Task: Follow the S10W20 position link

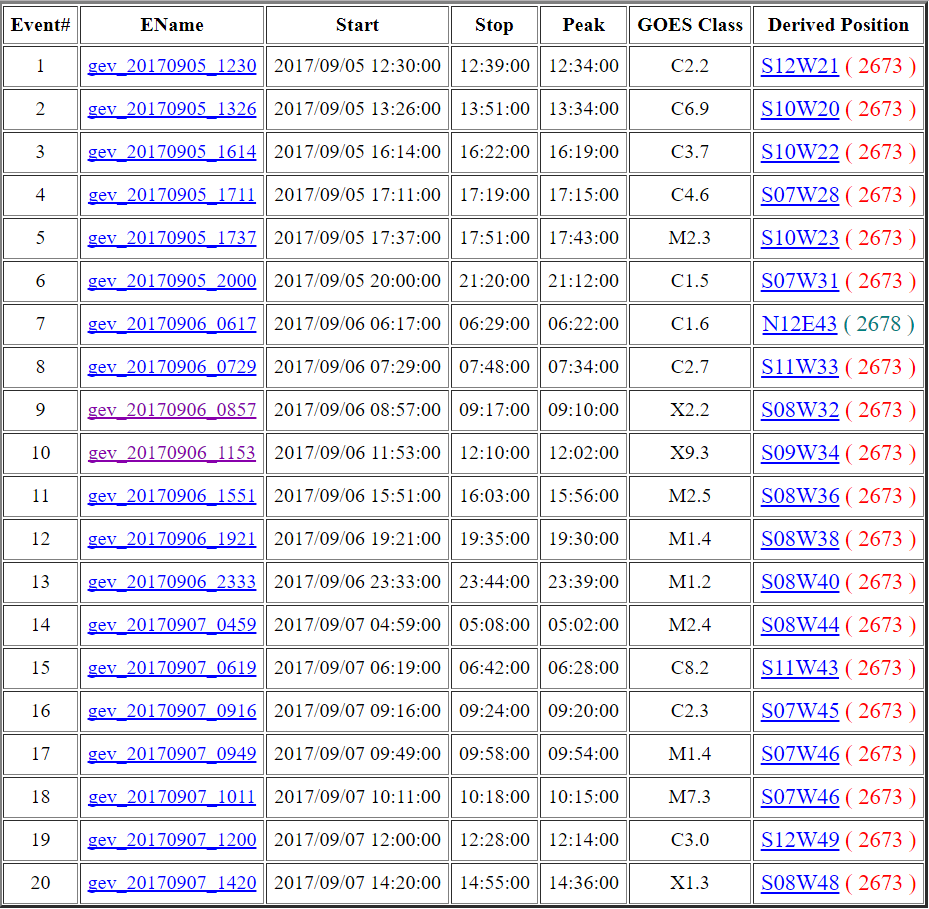Action: (x=800, y=109)
